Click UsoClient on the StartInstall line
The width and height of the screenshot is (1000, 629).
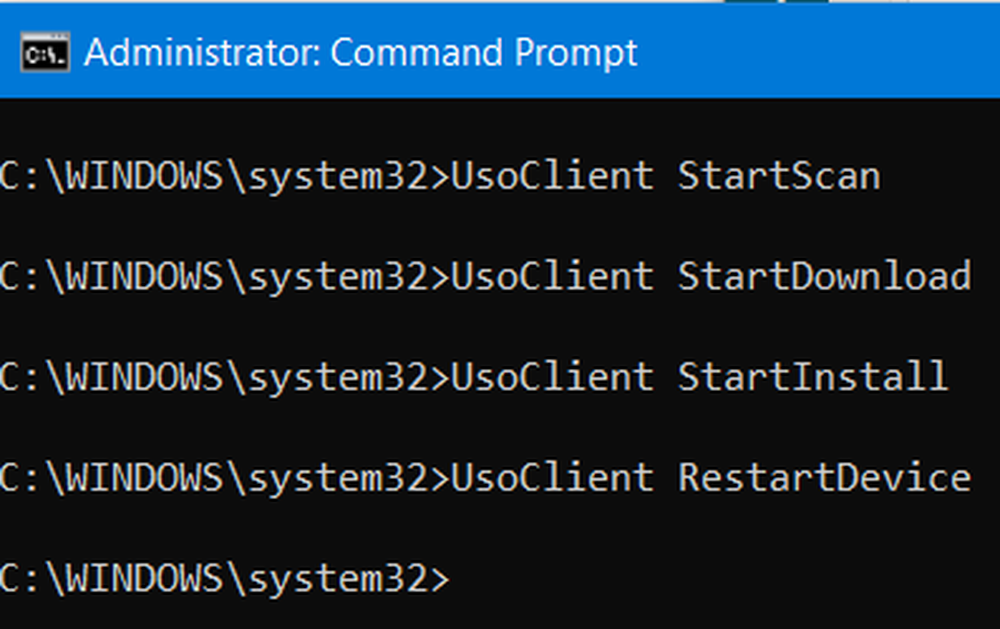point(552,377)
